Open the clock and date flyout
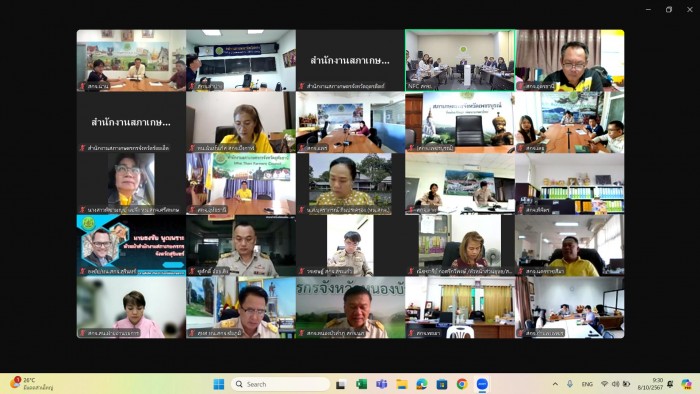Viewport: 700px width, 394px height. [x=650, y=384]
